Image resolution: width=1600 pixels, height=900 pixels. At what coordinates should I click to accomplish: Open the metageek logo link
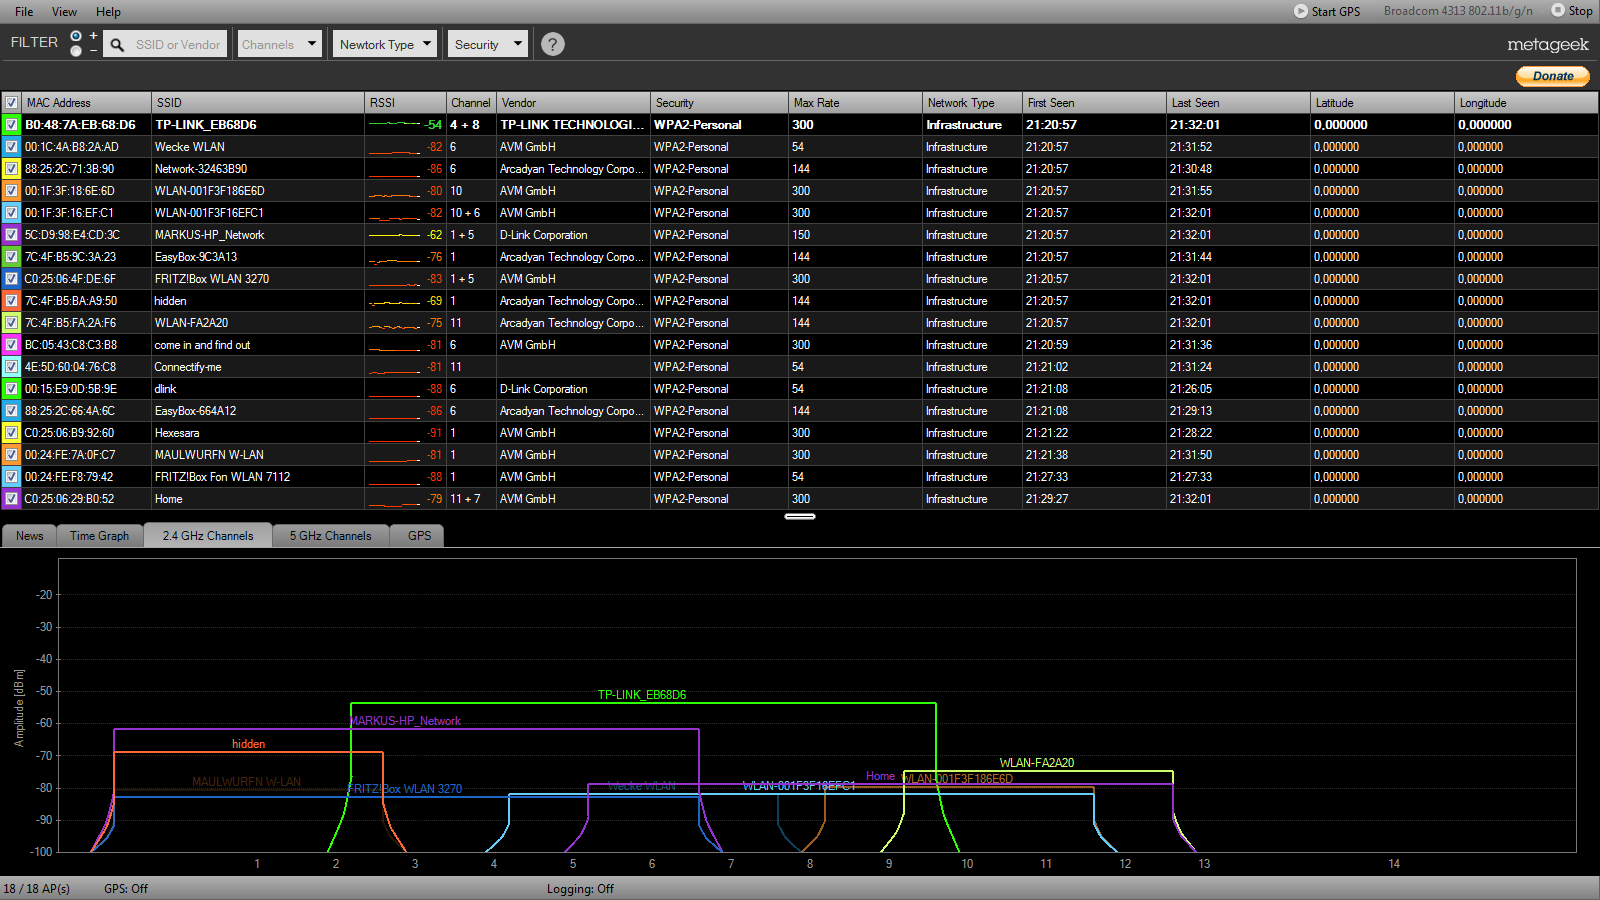[1548, 45]
